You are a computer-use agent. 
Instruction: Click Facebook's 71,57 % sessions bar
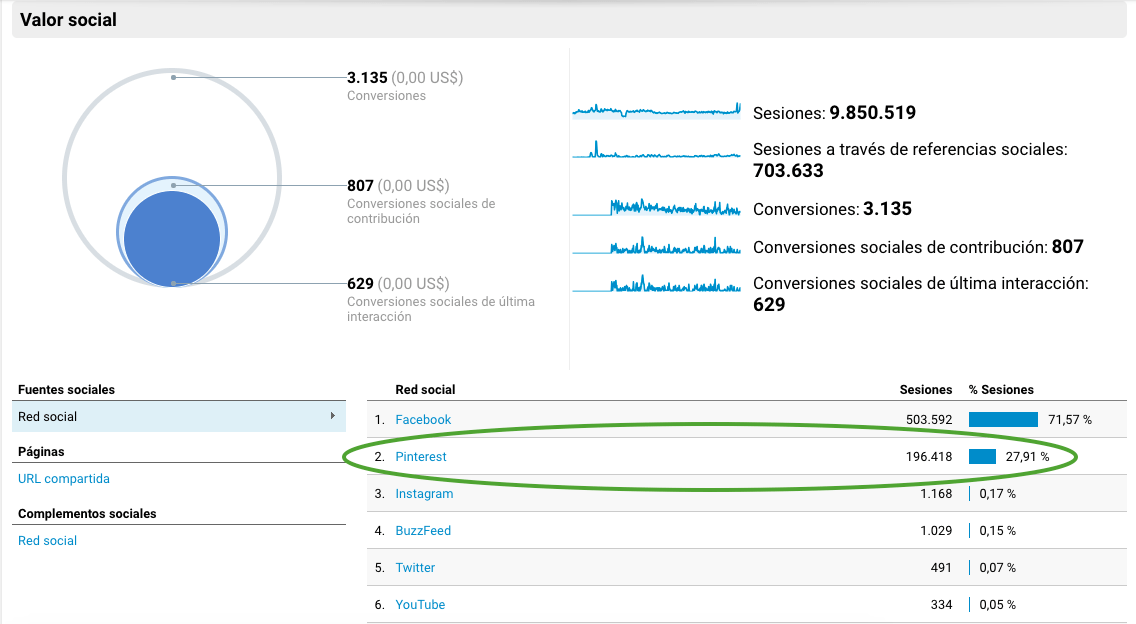[x=1003, y=420]
